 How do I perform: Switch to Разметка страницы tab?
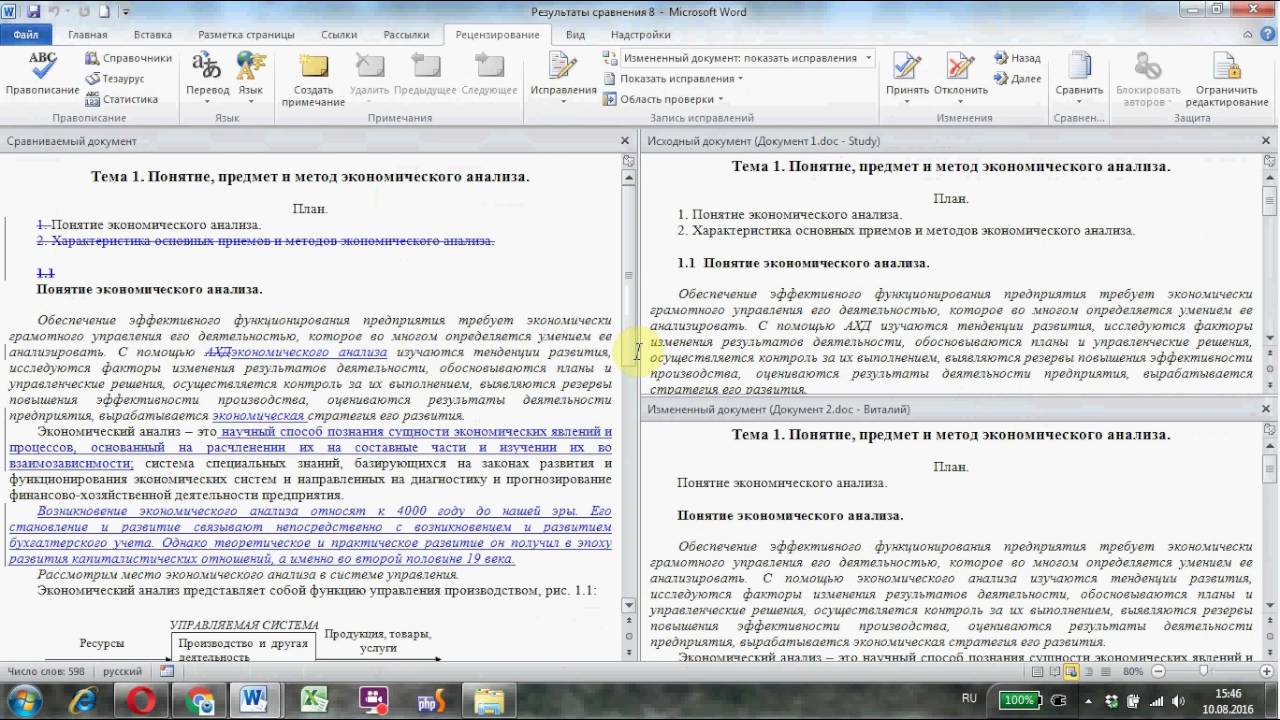[x=247, y=35]
